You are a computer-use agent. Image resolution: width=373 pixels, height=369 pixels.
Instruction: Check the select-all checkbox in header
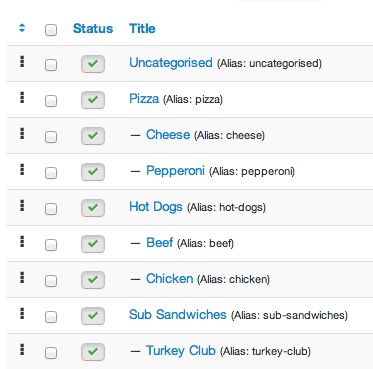pos(51,30)
